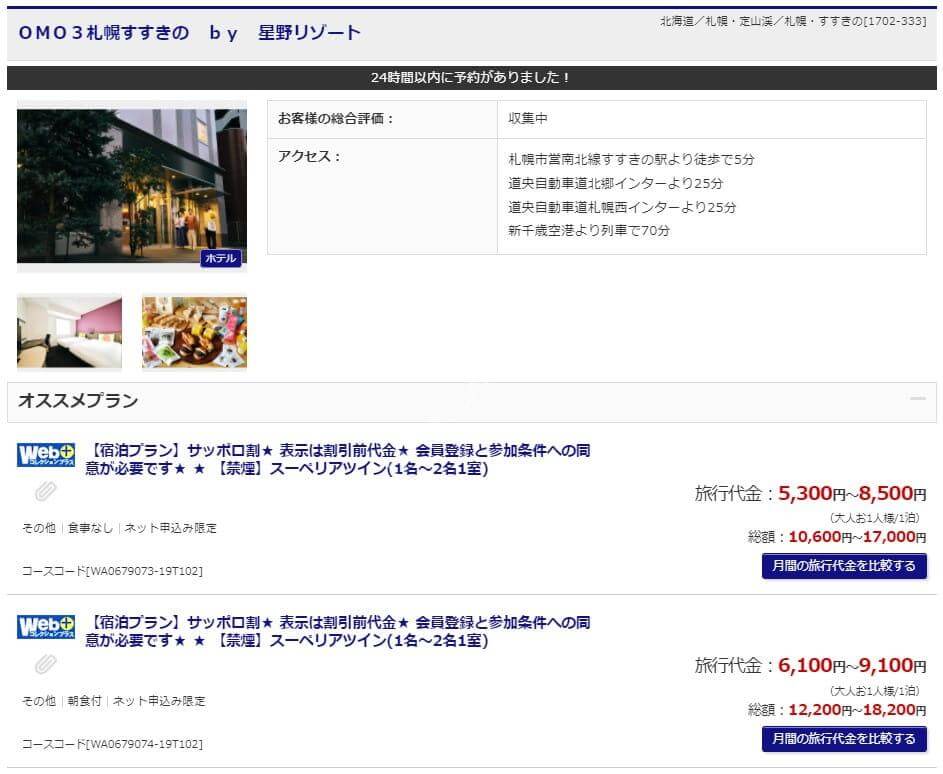The height and width of the screenshot is (774, 943).
Task: Open the twin room thumbnail photo
Action: (x=69, y=331)
